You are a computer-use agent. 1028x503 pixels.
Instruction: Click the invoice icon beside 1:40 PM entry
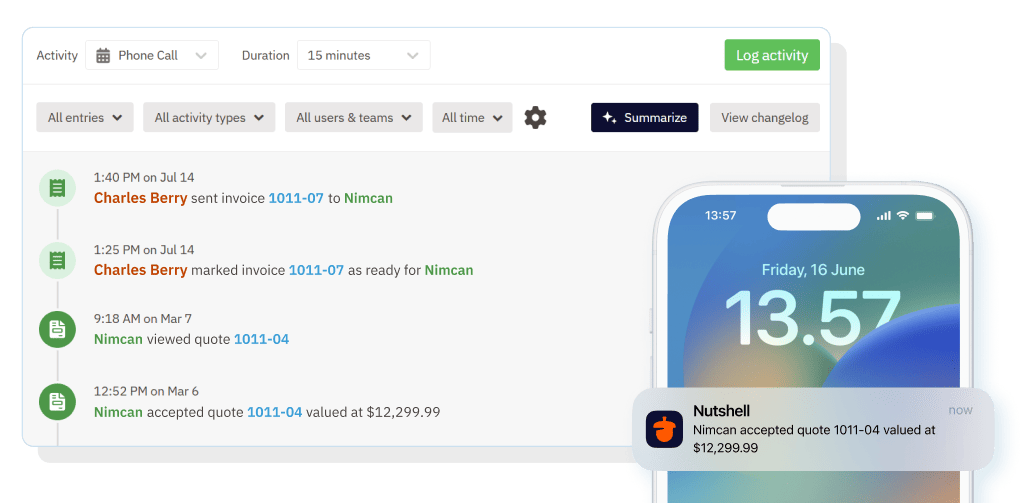(57, 188)
